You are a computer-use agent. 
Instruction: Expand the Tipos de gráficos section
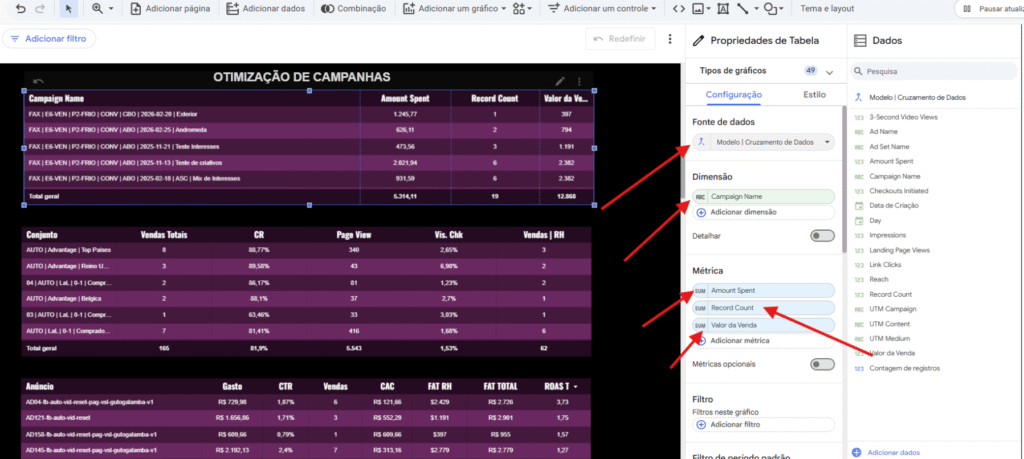[x=830, y=72]
